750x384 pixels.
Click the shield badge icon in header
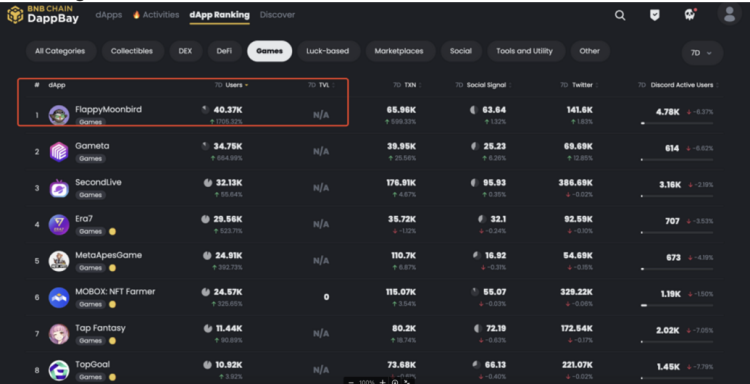pos(654,15)
